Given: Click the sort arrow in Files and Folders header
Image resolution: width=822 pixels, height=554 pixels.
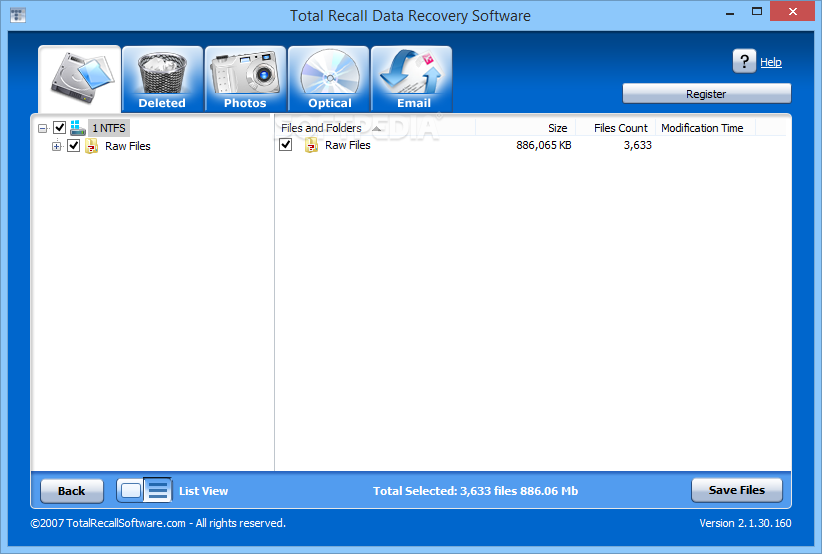Looking at the screenshot, I should pyautogui.click(x=376, y=128).
